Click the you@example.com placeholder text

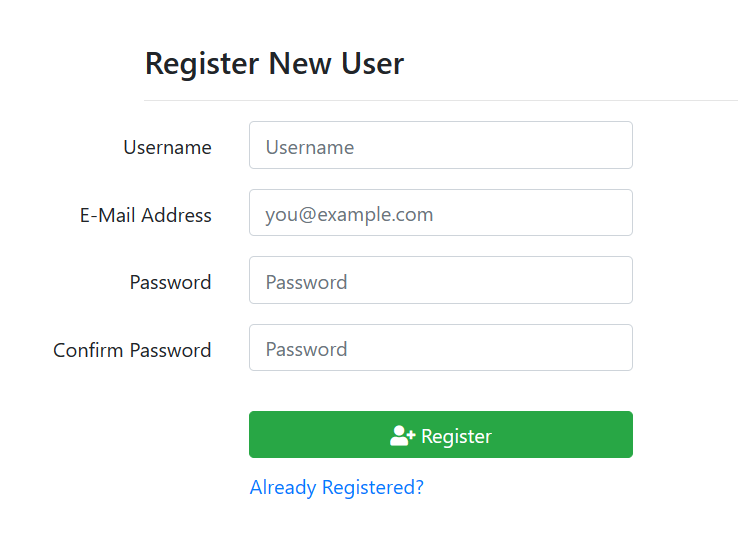point(349,214)
